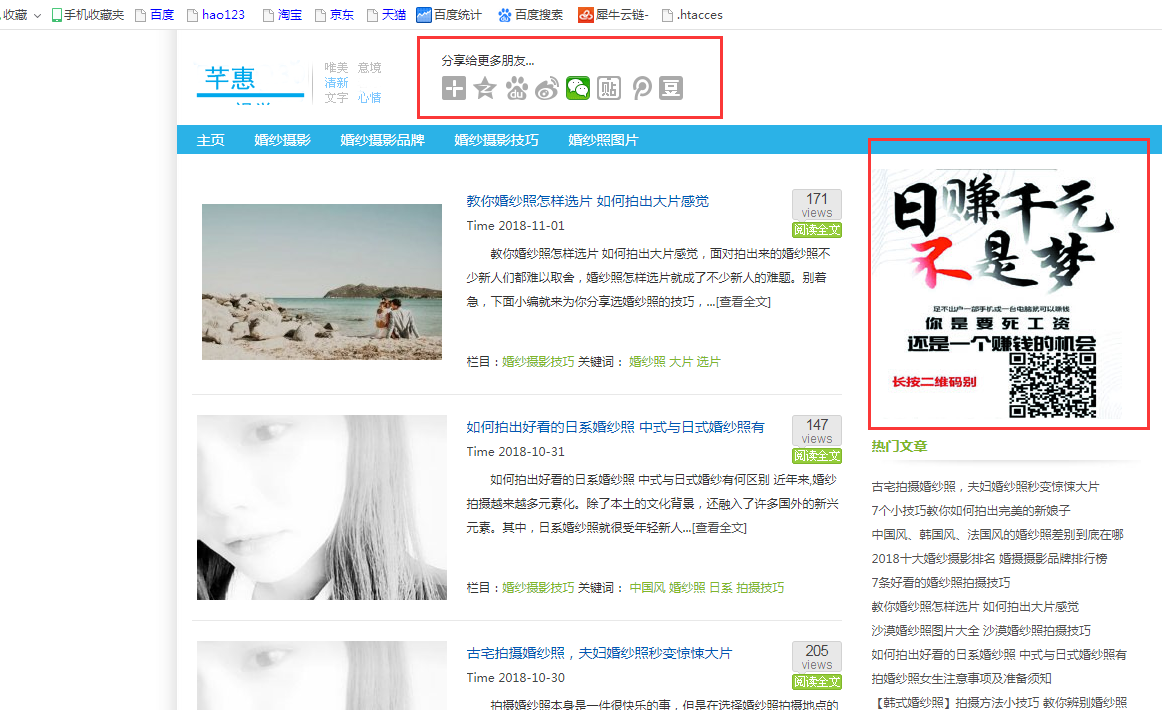Image resolution: width=1162 pixels, height=710 pixels.
Task: Share via Baidu paw icon
Action: tap(517, 88)
